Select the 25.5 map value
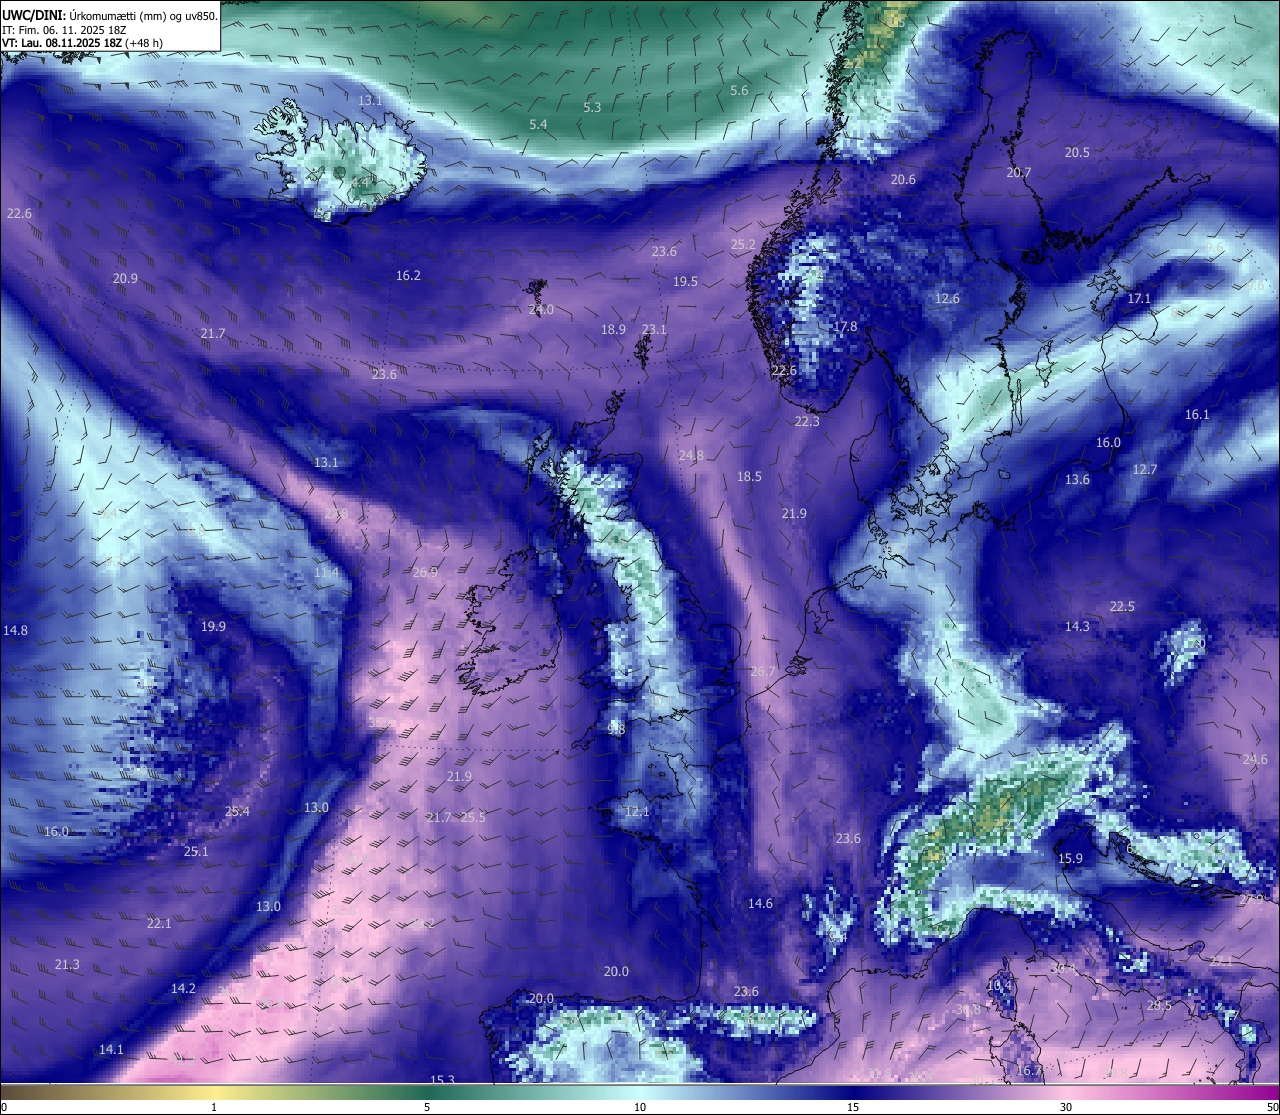1280x1115 pixels. pyautogui.click(x=473, y=818)
